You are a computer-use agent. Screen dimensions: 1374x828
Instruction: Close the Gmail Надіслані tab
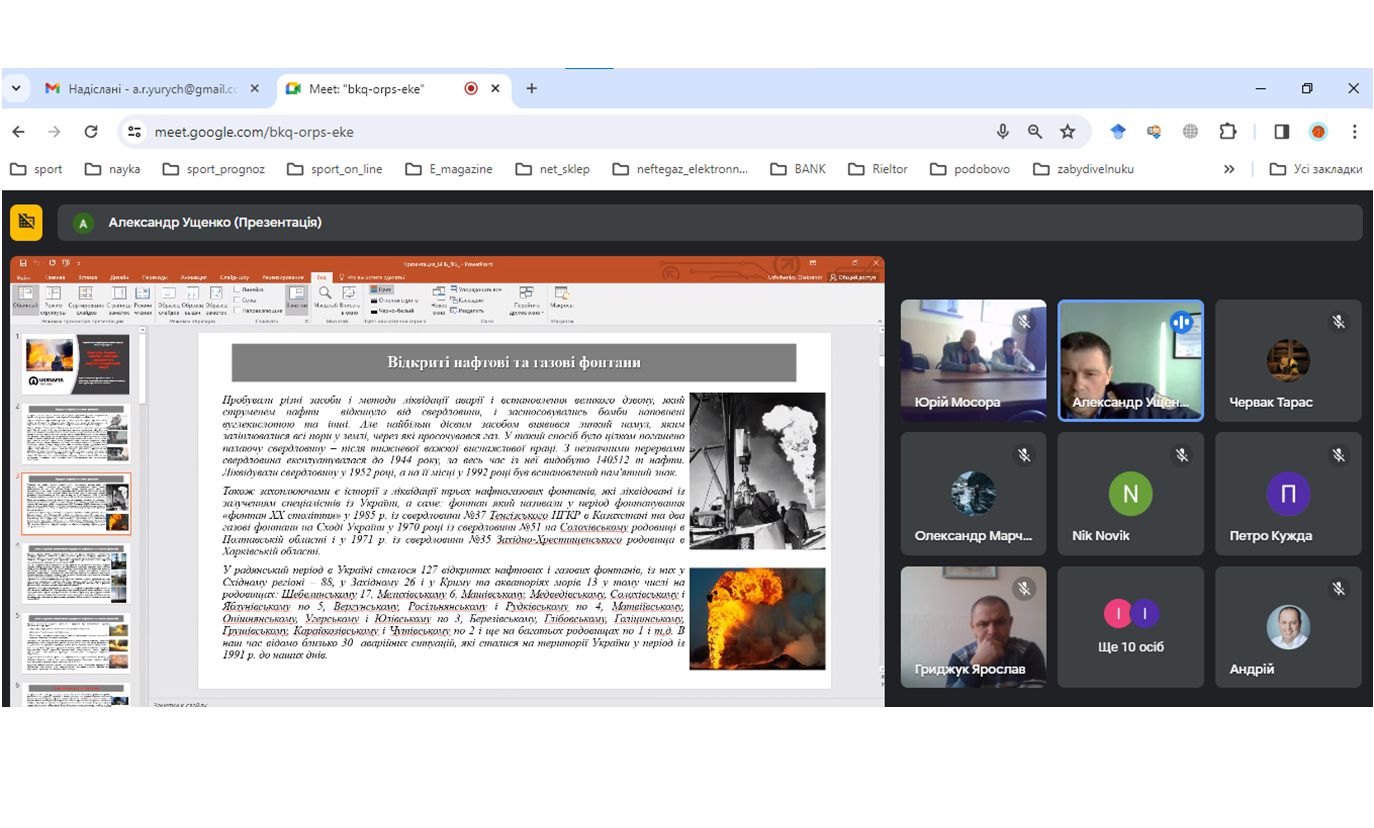(254, 88)
